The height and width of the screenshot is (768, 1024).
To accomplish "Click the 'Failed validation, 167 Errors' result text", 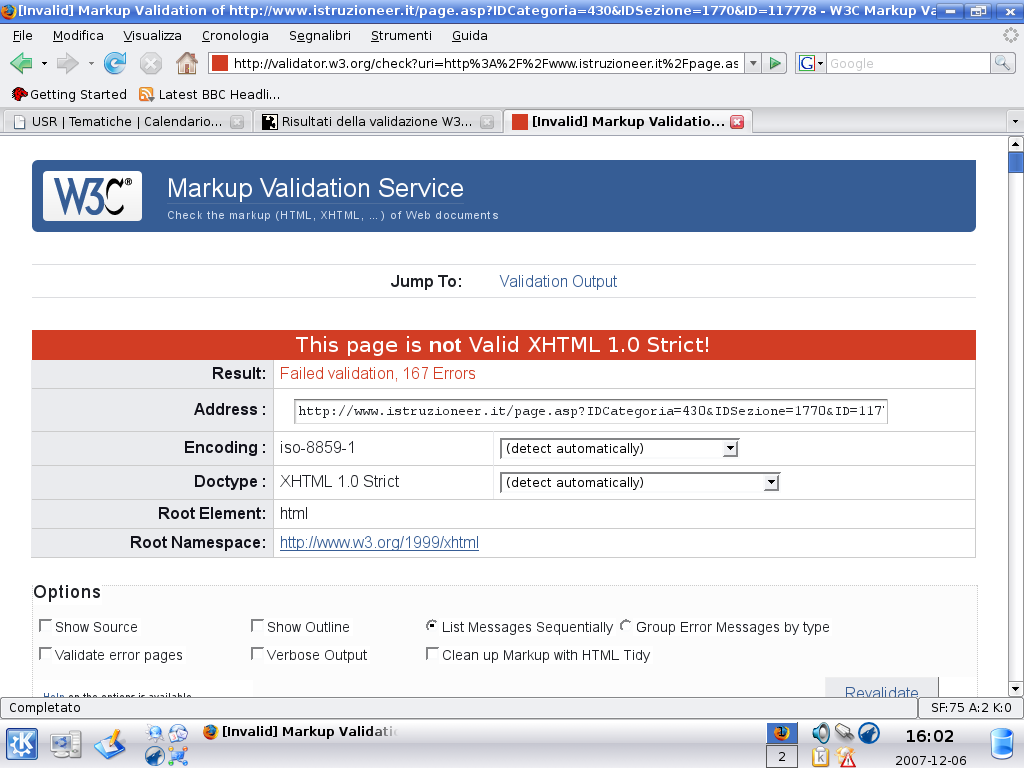I will pyautogui.click(x=377, y=374).
